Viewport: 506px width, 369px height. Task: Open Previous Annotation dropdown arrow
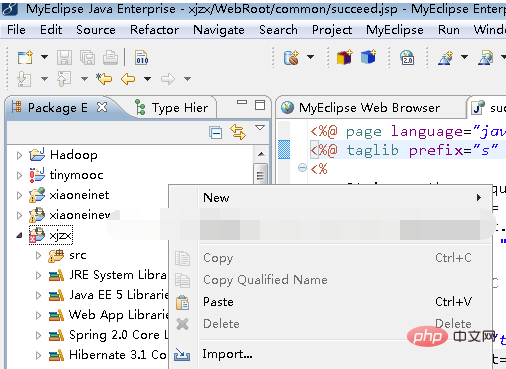click(x=84, y=79)
